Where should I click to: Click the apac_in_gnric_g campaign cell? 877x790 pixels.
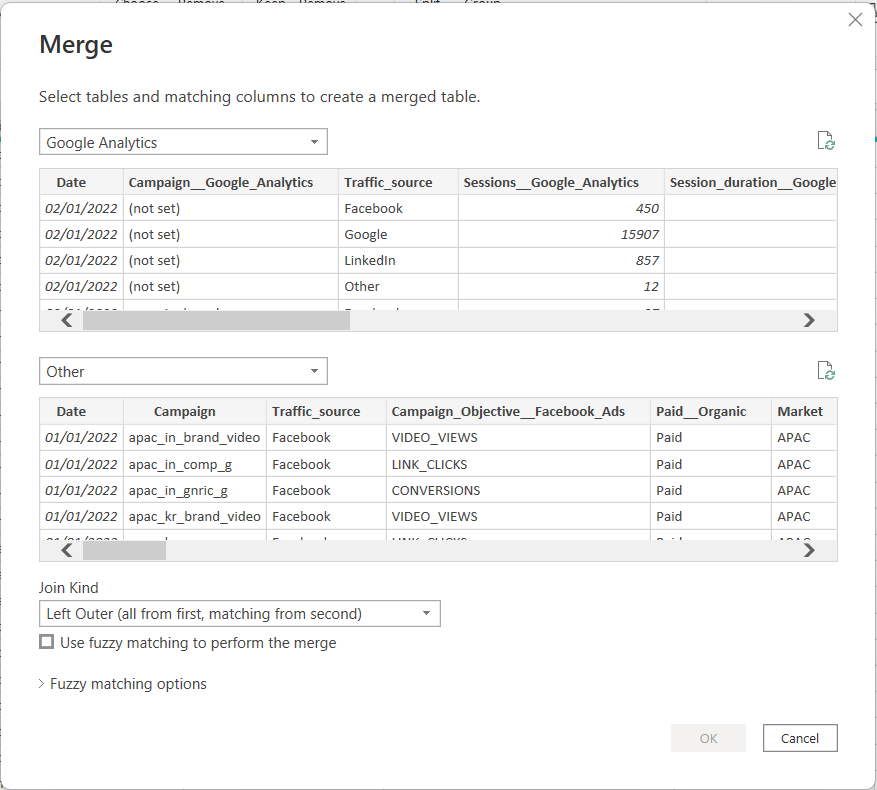click(195, 491)
